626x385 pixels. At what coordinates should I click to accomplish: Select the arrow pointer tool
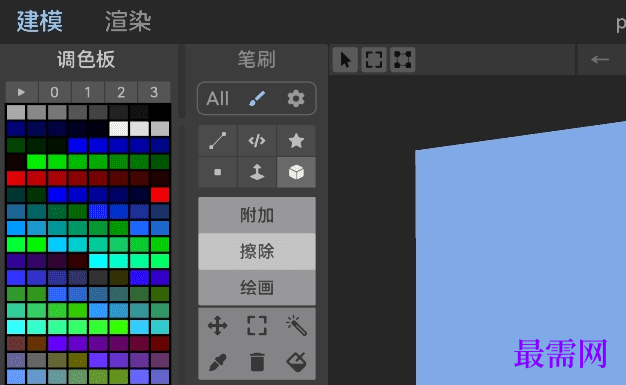(345, 60)
